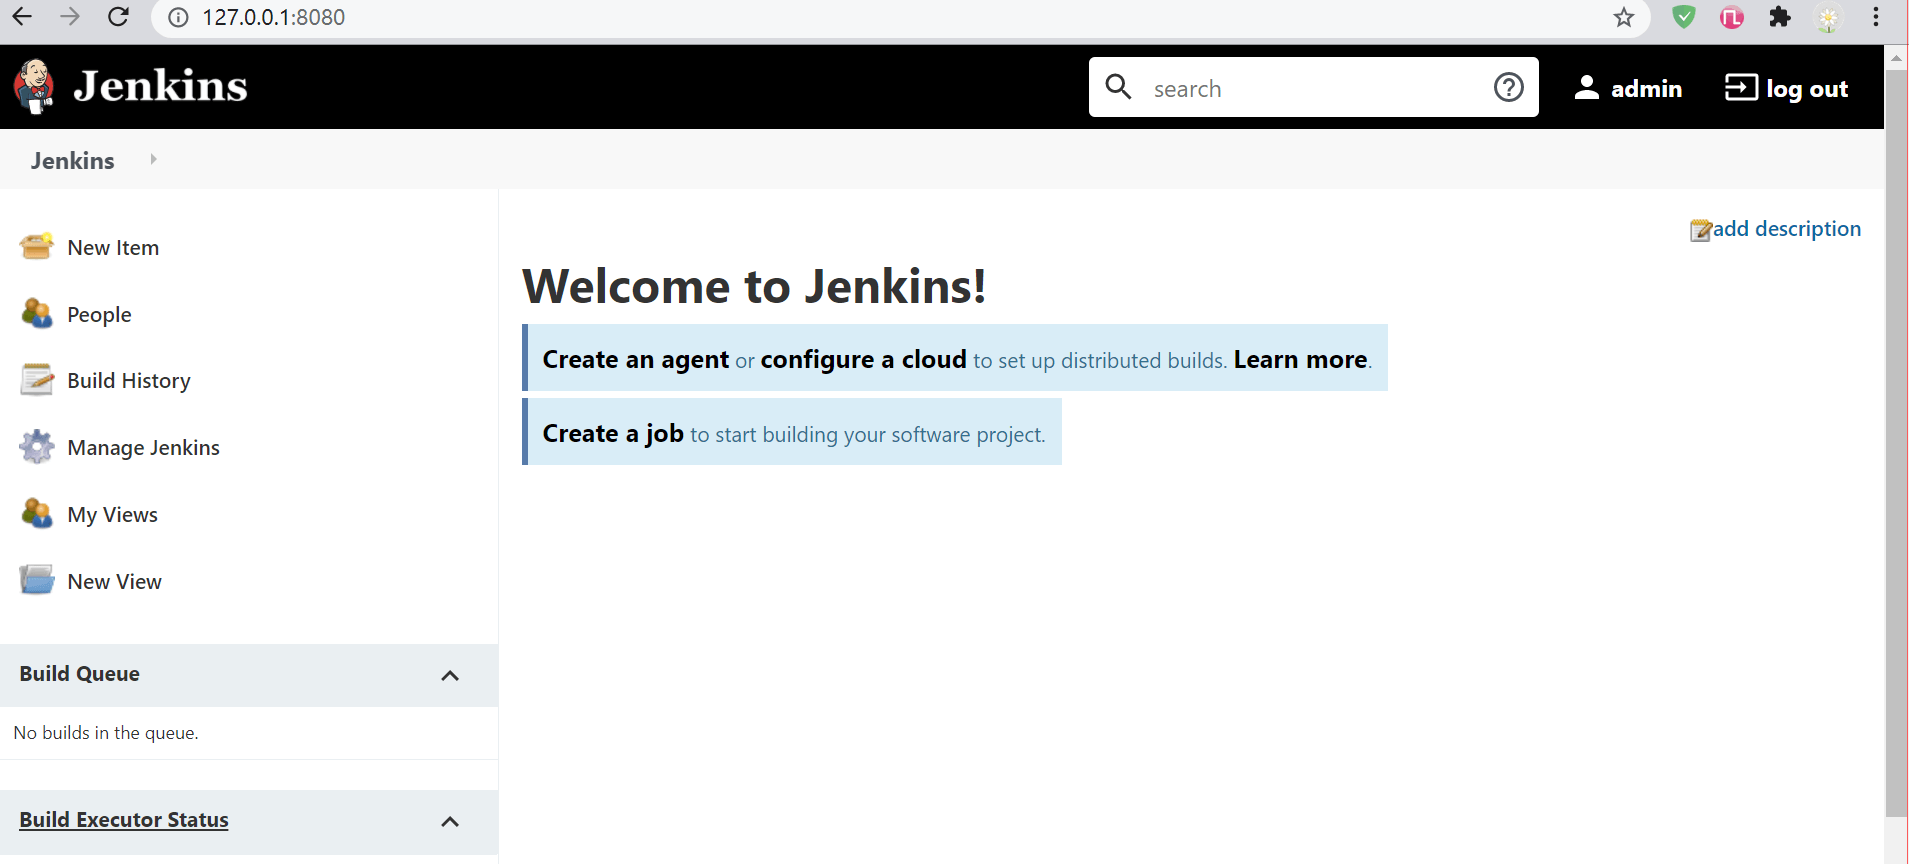The image size is (1909, 864).
Task: Click the My Views icon
Action: point(37,514)
